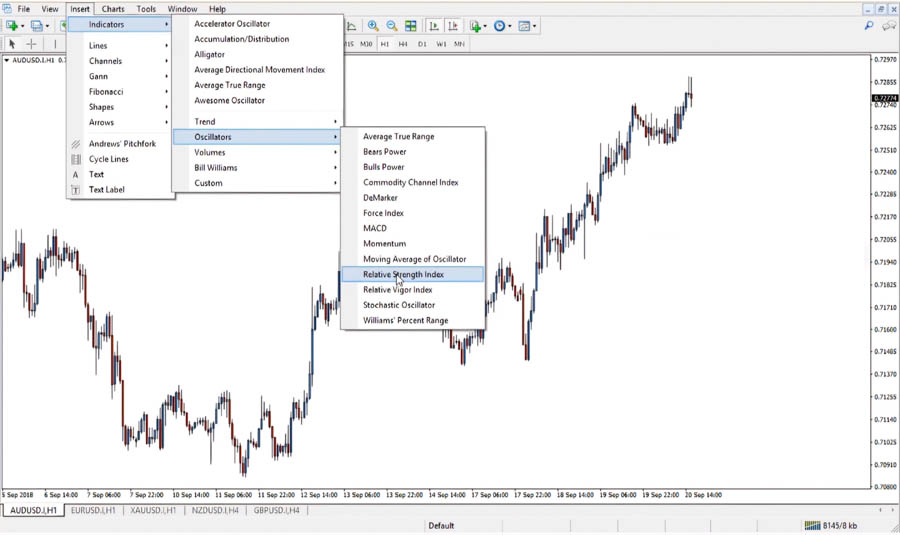The height and width of the screenshot is (535, 900).
Task: Open the Templates dropdown arrow
Action: pyautogui.click(x=534, y=26)
